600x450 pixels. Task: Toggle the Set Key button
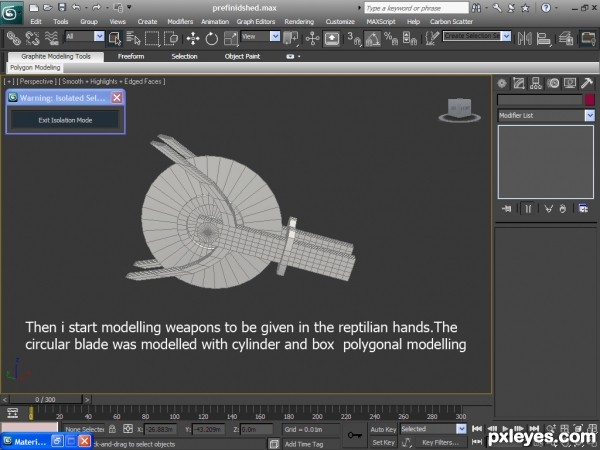click(x=383, y=442)
